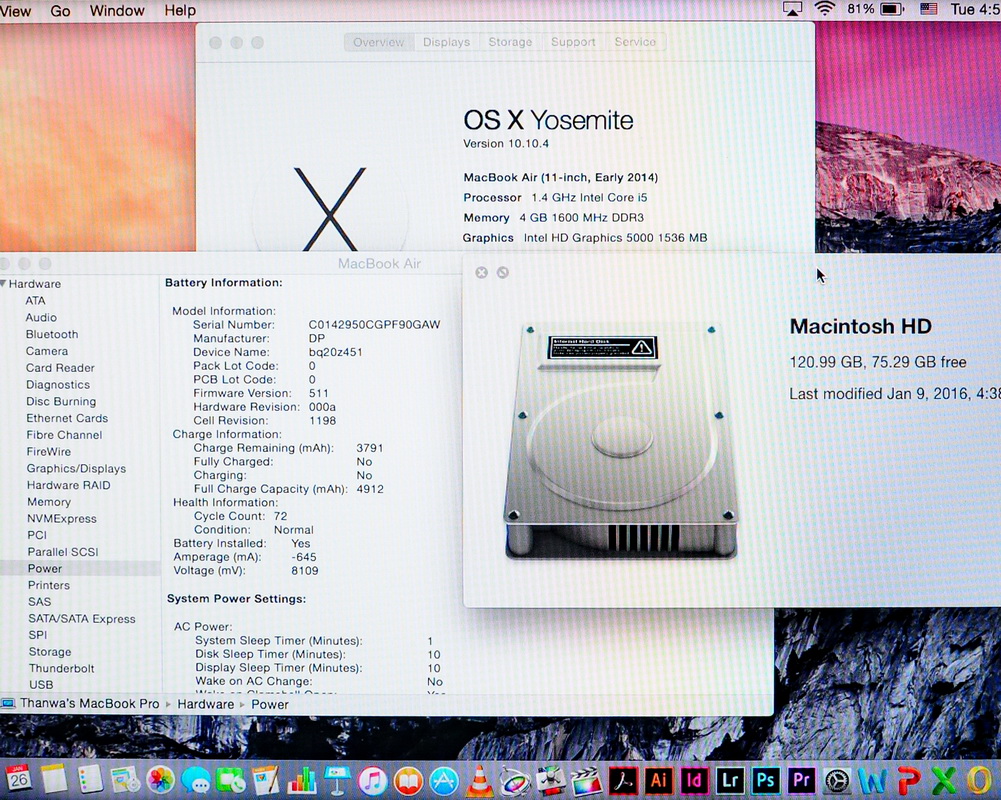This screenshot has width=1001, height=800.
Task: Select Bluetooth in the sidebar
Action: [x=52, y=334]
